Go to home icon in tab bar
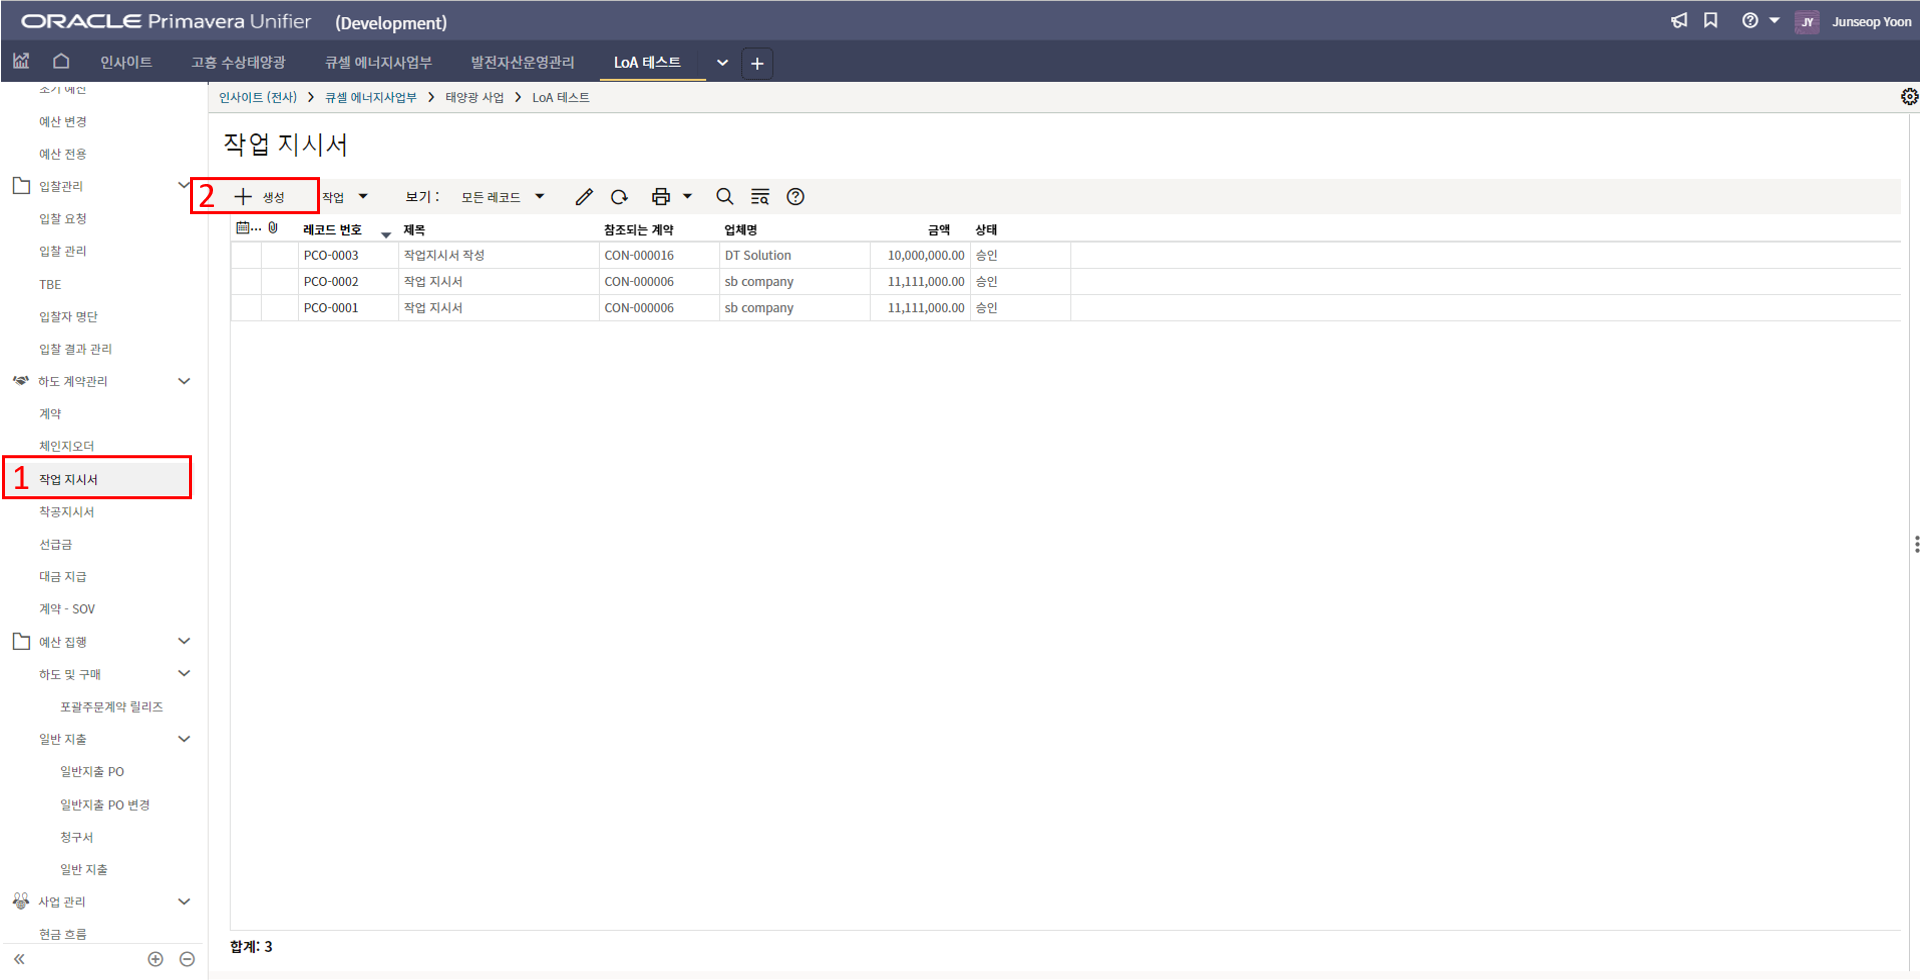The height and width of the screenshot is (980, 1920). (x=61, y=62)
